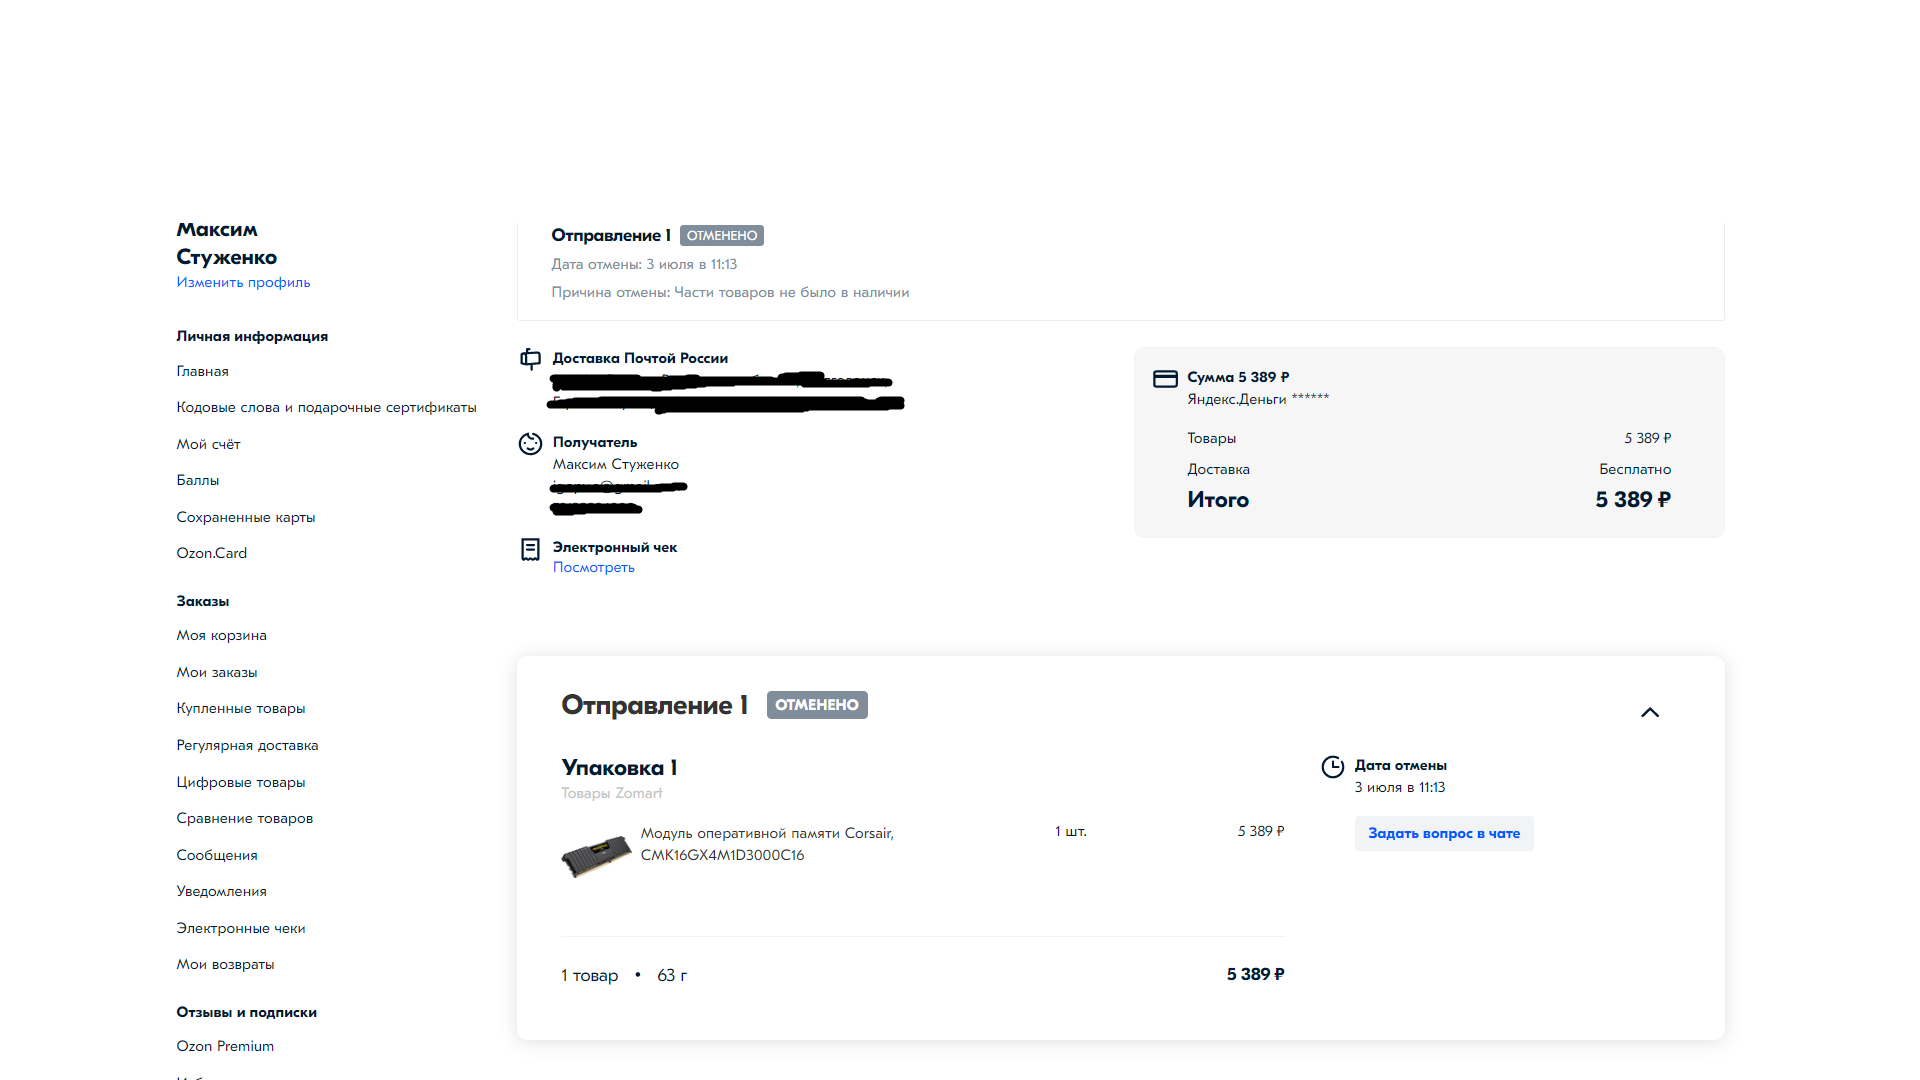Open Кодовые слова и подарочные сертификаты section
This screenshot has width=1920, height=1080.
[x=327, y=406]
